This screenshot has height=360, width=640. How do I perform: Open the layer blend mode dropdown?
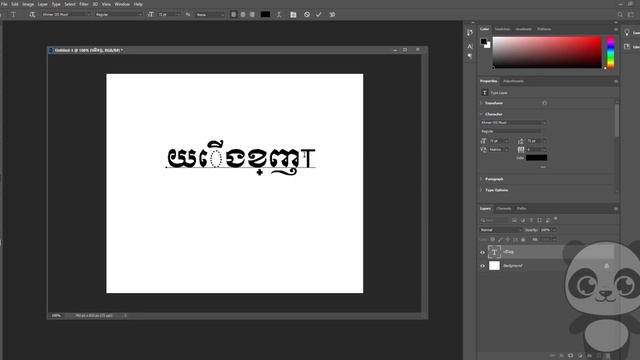(x=501, y=230)
